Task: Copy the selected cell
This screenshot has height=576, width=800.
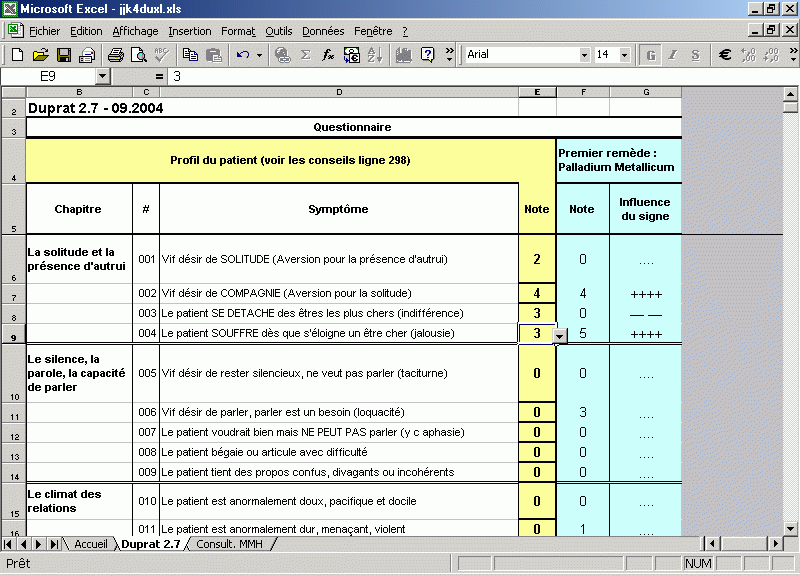Action: [191, 55]
